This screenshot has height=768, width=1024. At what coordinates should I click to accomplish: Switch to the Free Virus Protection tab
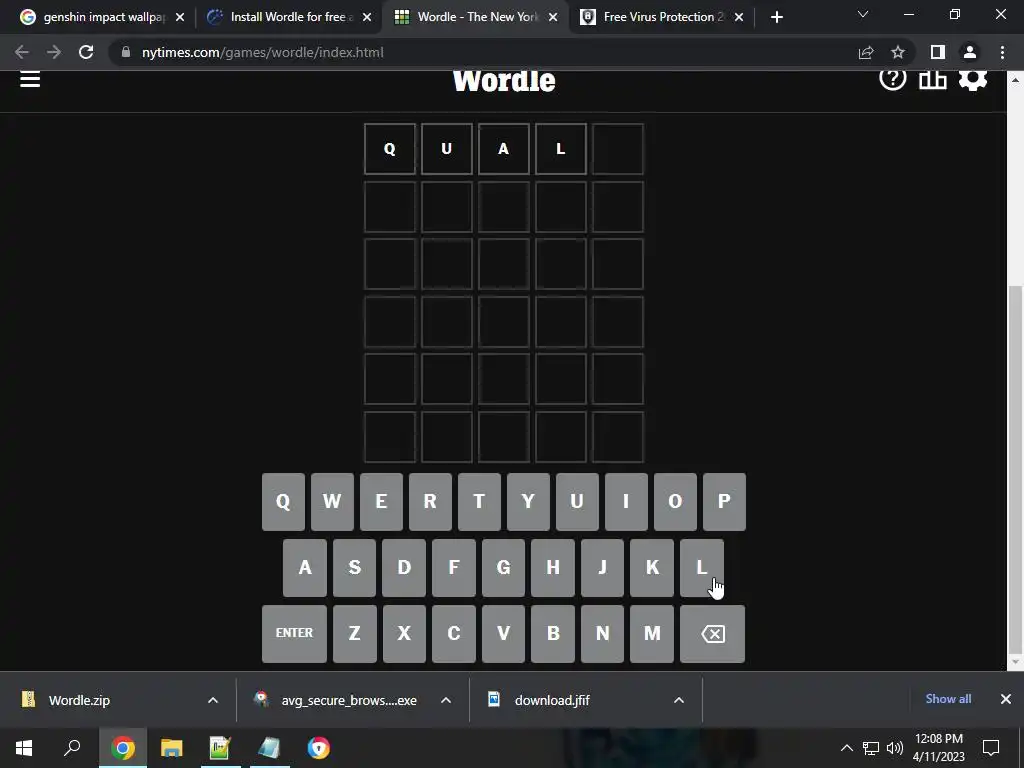pyautogui.click(x=662, y=17)
